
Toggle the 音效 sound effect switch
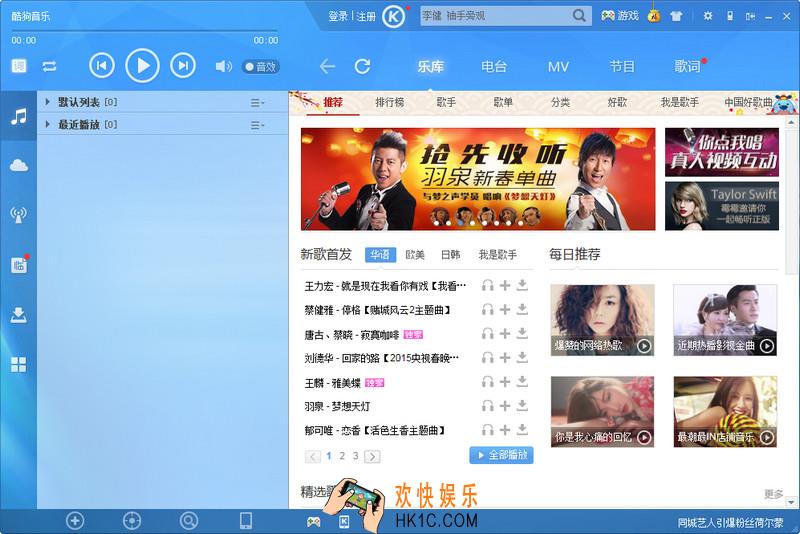click(x=261, y=67)
